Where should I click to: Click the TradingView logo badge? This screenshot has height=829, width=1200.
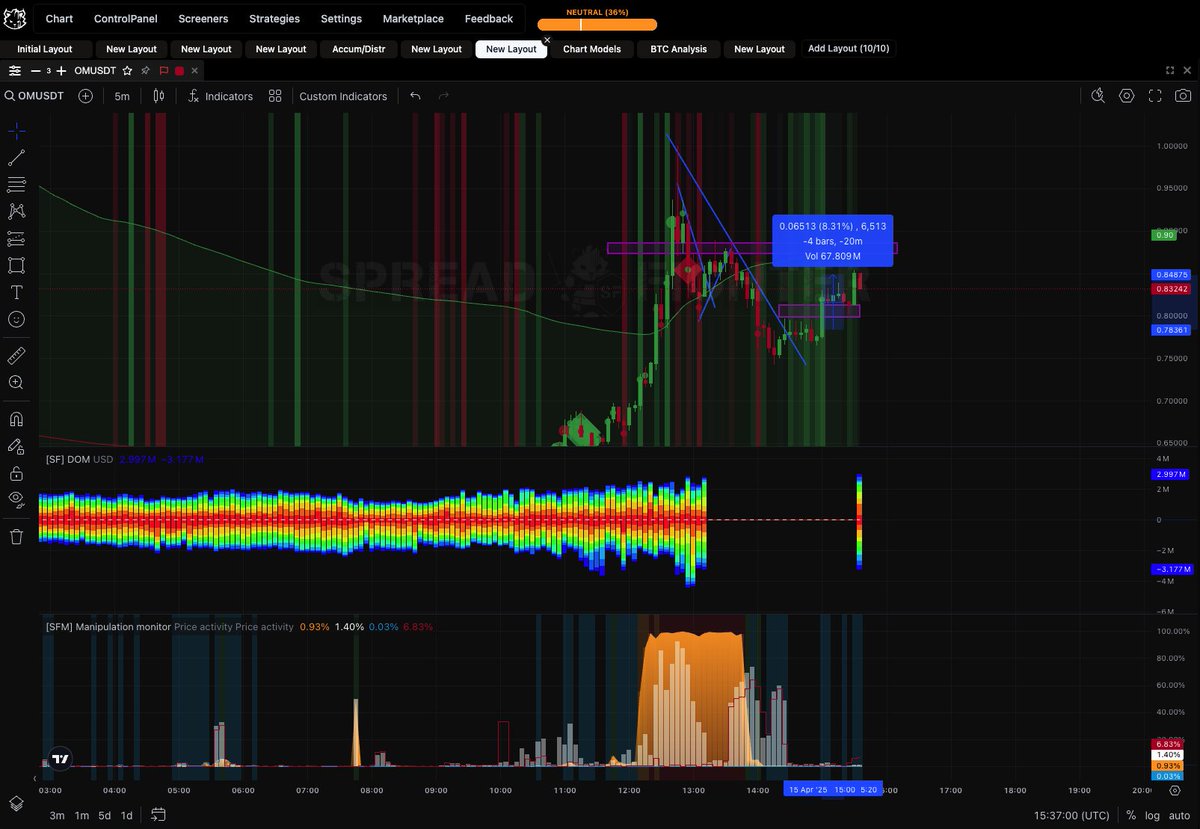(60, 759)
